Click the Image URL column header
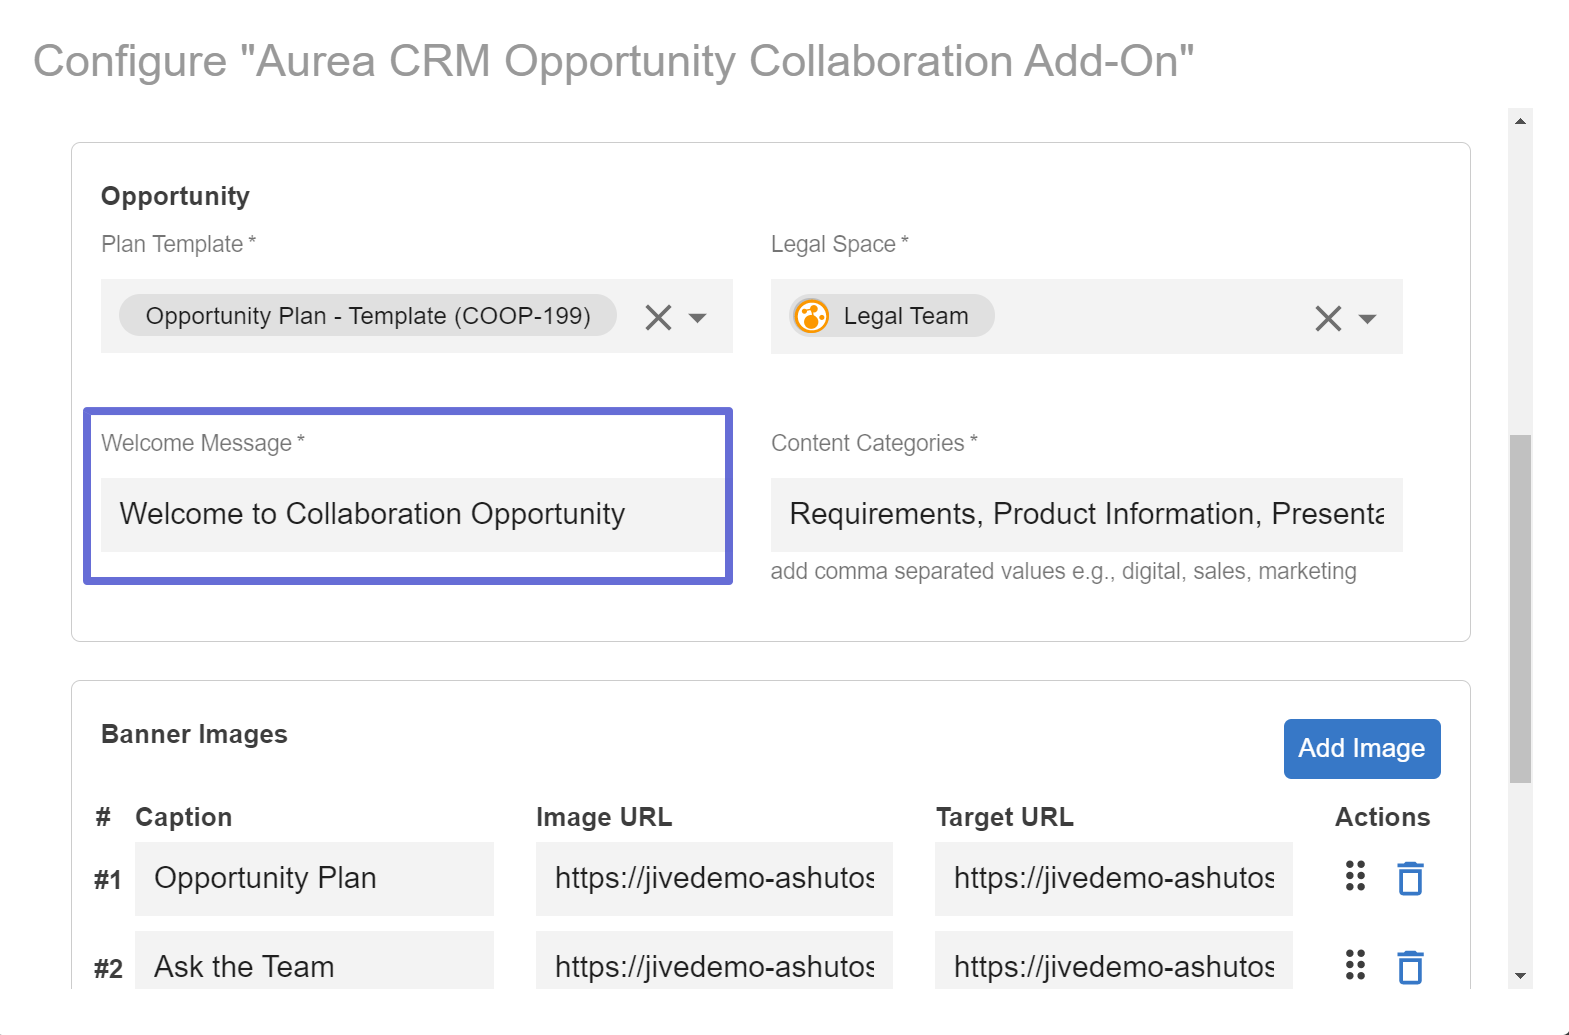Image resolution: width=1569 pixels, height=1035 pixels. tap(604, 817)
